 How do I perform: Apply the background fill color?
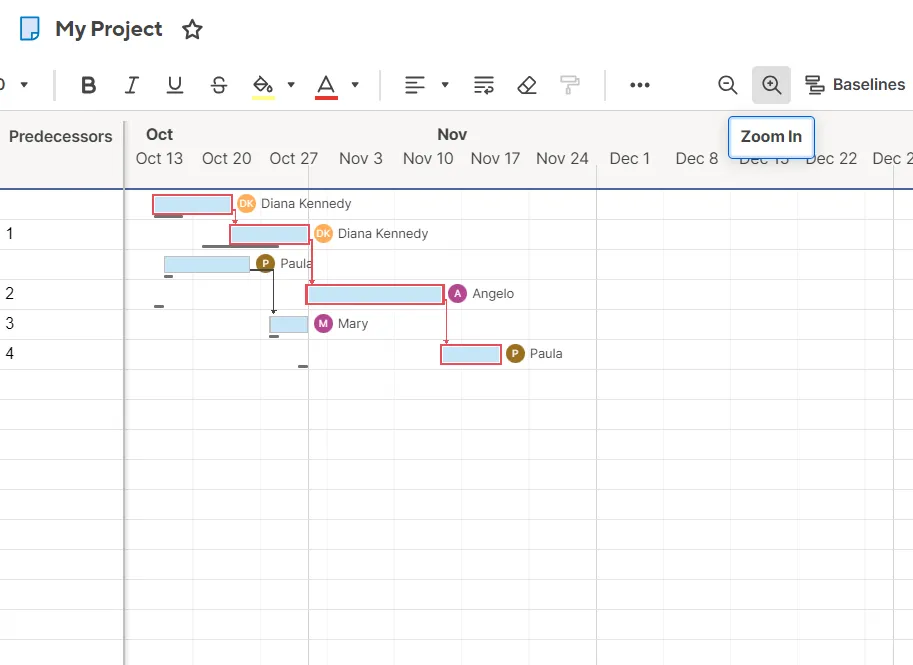(263, 86)
